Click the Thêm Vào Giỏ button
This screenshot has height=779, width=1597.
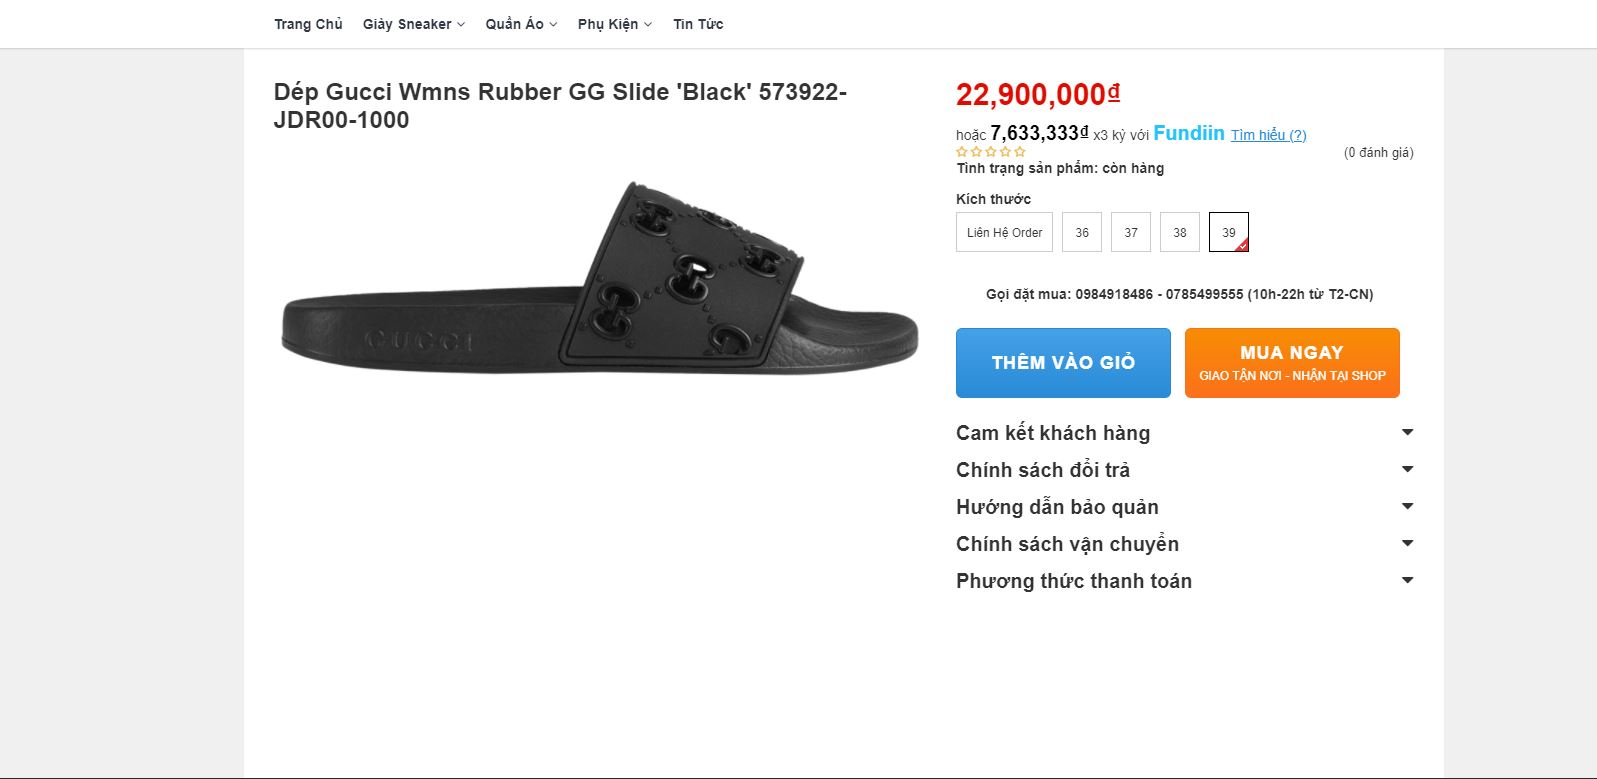[x=1063, y=363]
